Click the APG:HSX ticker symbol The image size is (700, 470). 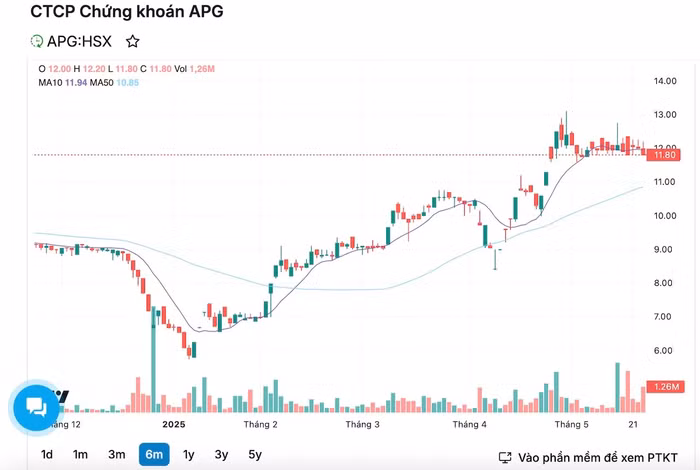(x=79, y=42)
